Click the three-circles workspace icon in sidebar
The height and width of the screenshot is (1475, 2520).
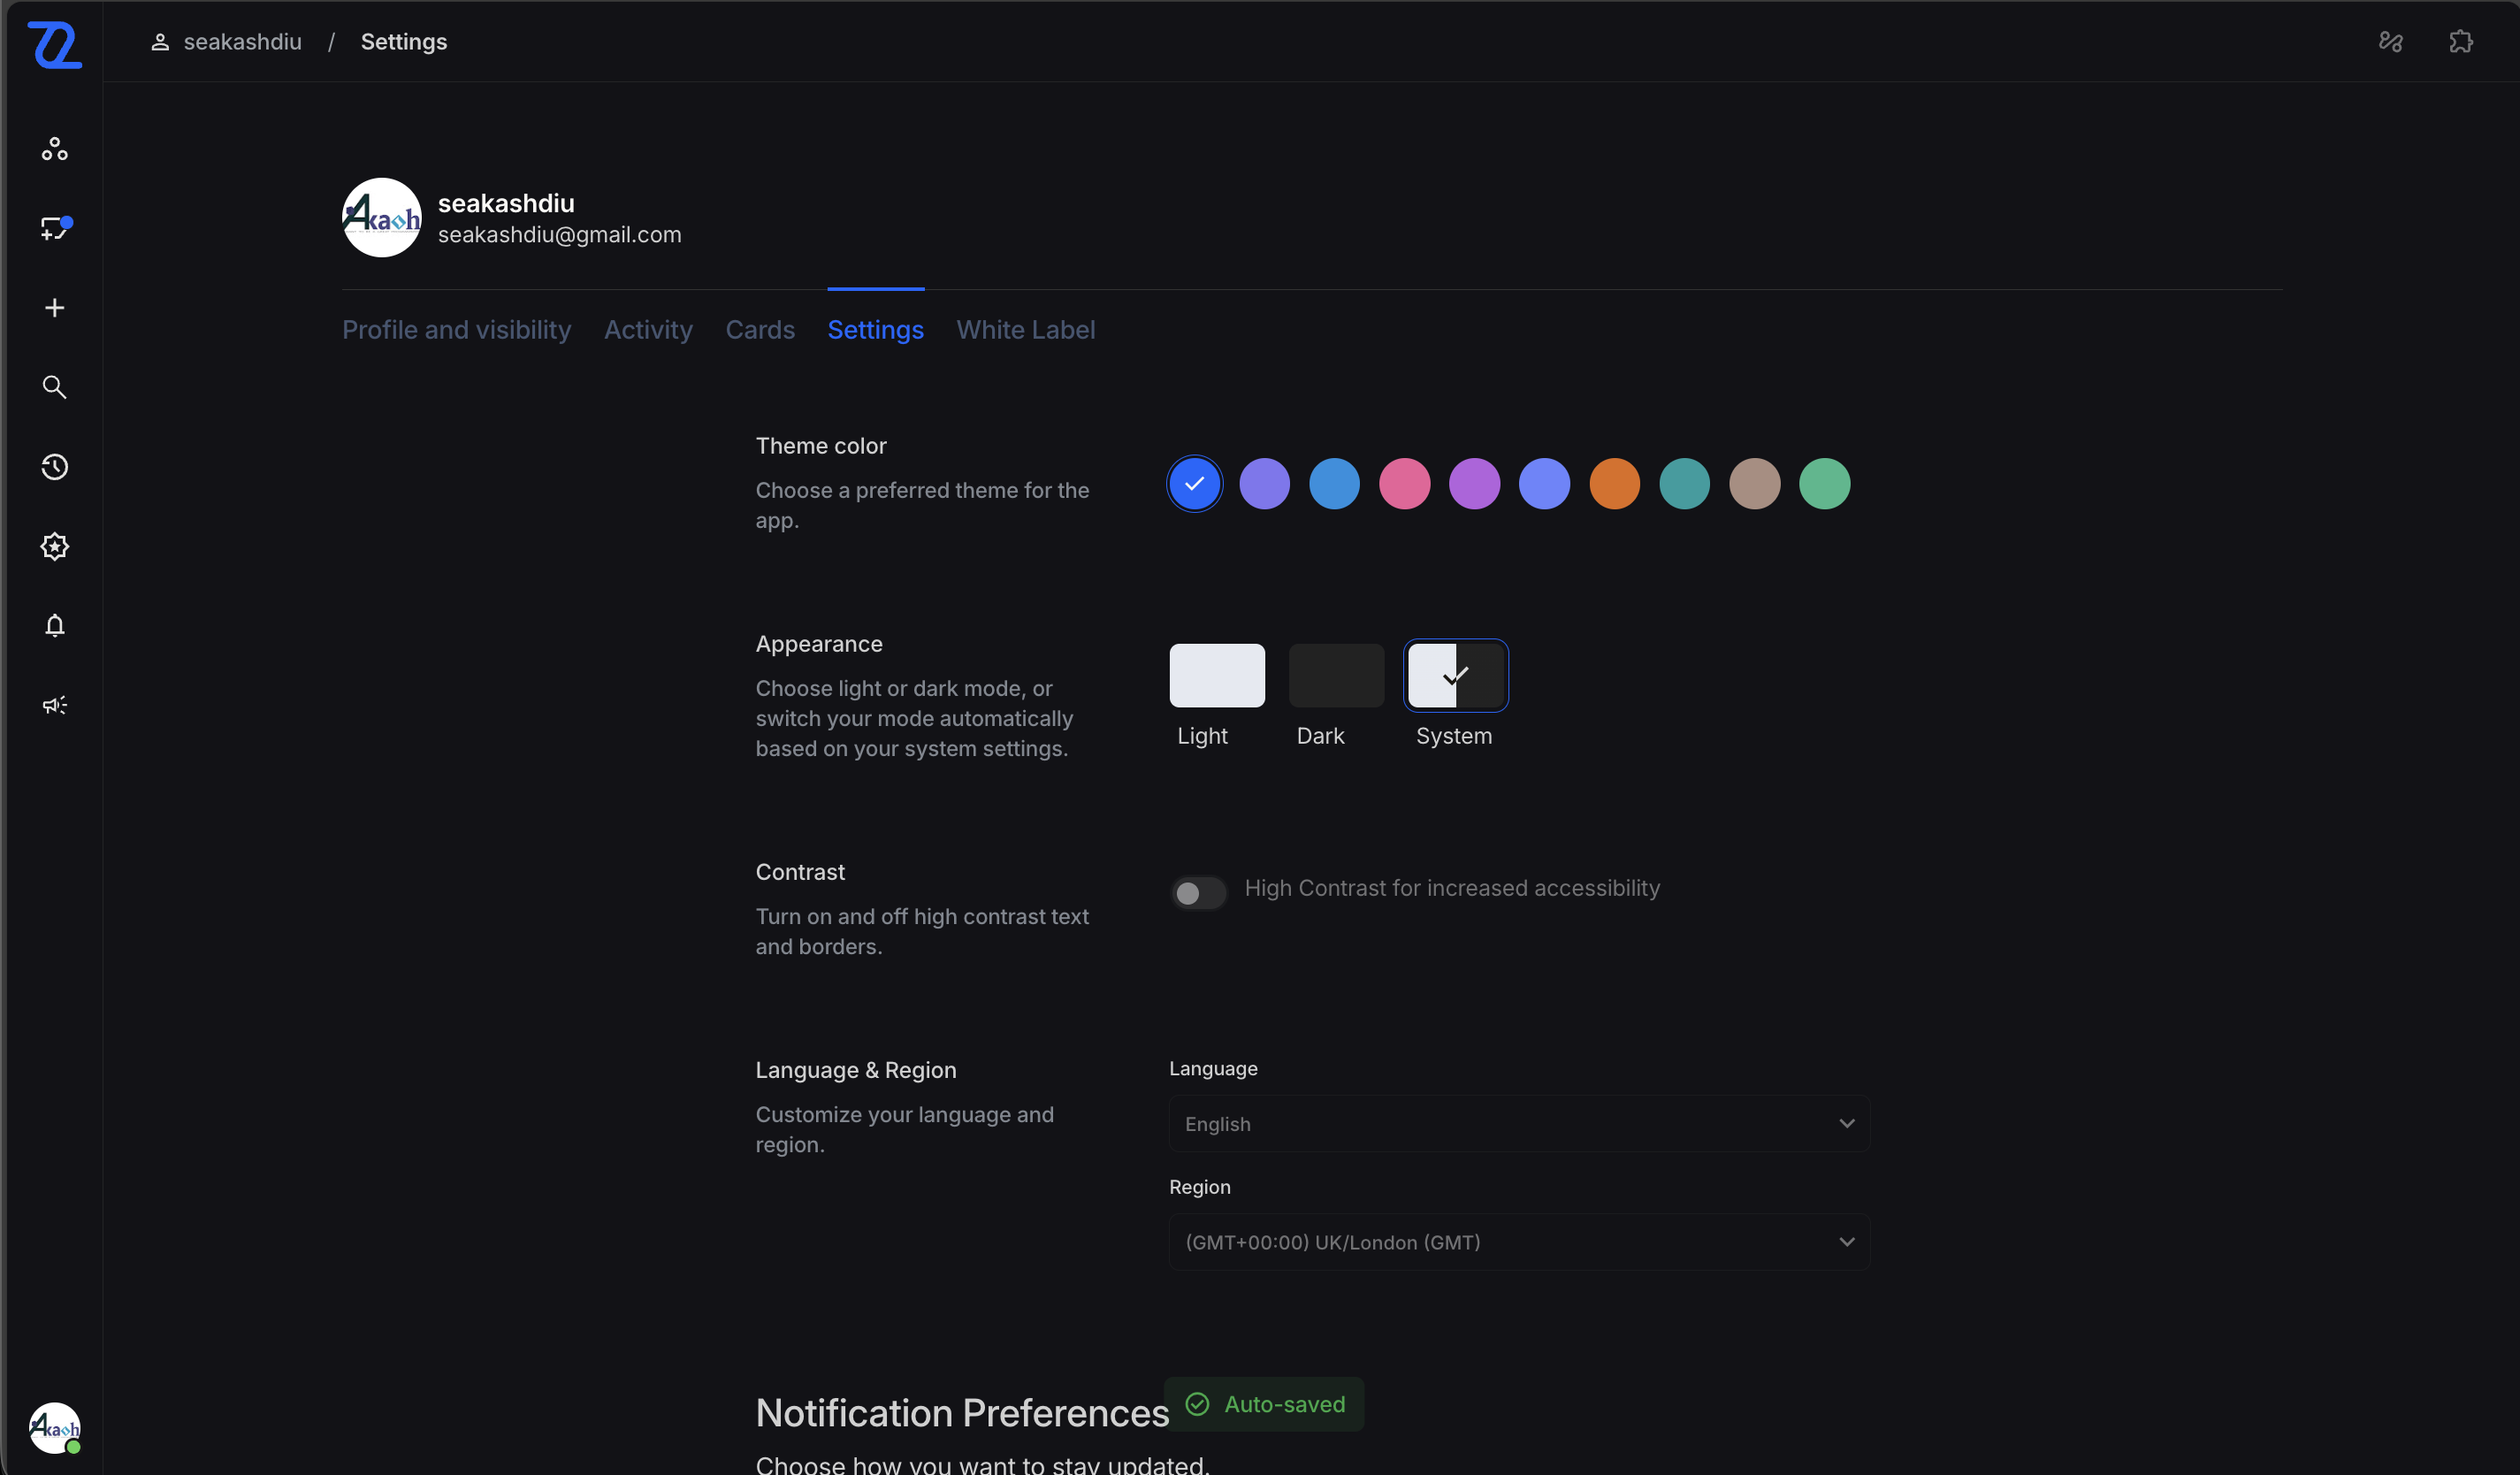[x=54, y=149]
